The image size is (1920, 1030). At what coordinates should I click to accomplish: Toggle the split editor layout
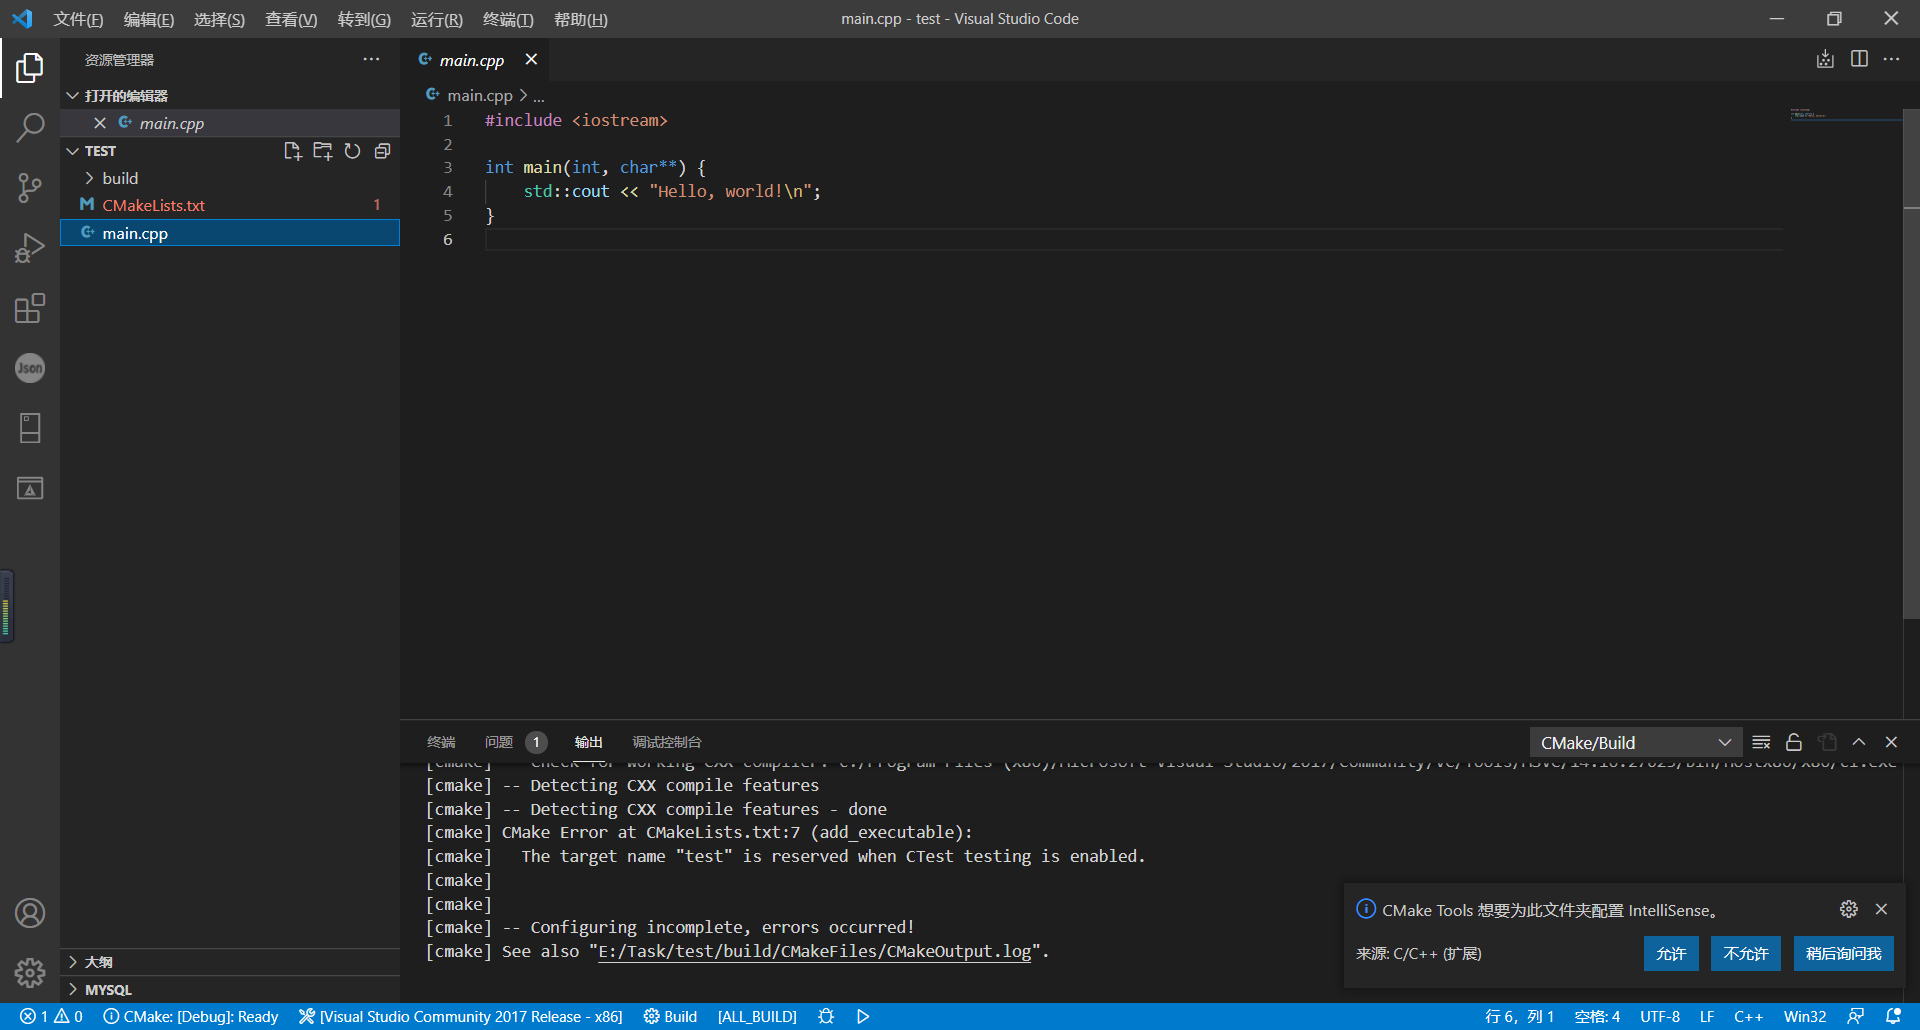click(x=1859, y=59)
